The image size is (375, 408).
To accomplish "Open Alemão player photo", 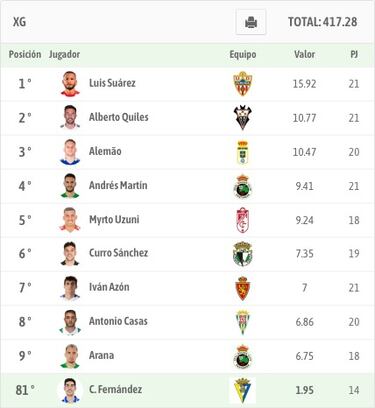I will click(x=70, y=152).
